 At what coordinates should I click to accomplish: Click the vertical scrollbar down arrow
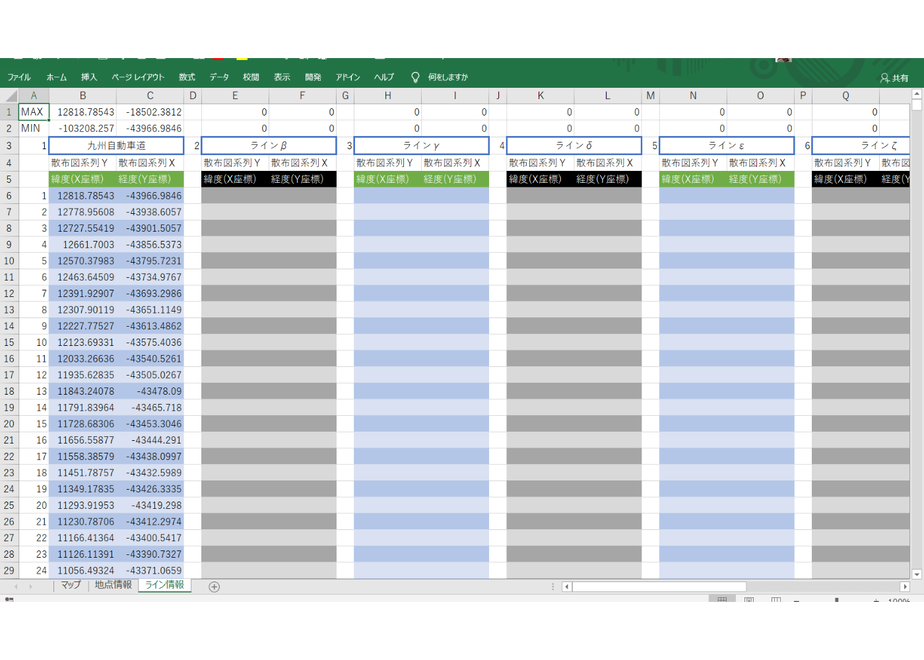916,574
